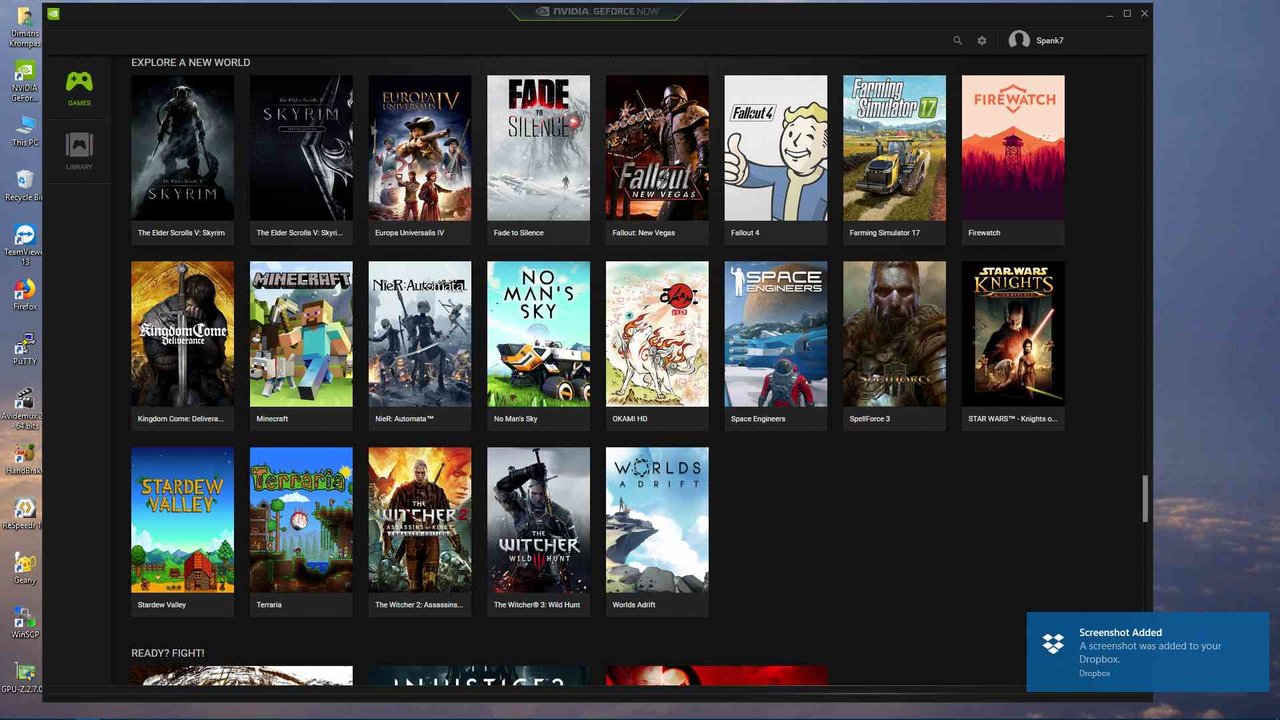Click the Firewatch title caption

click(x=984, y=233)
